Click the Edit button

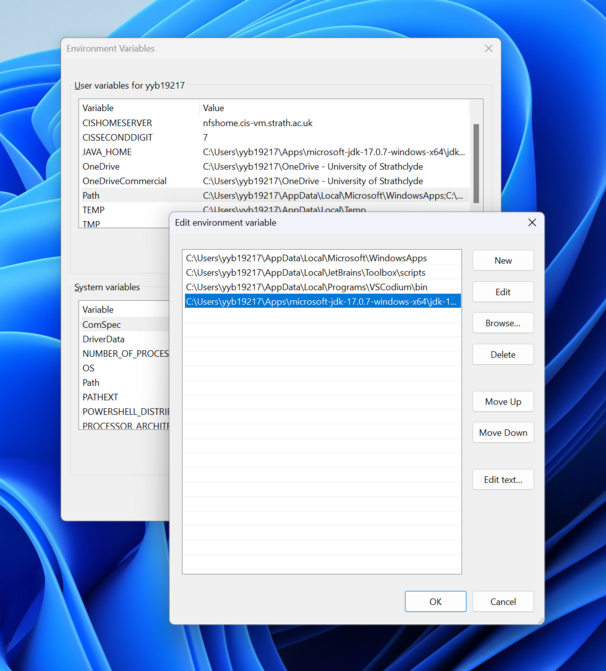click(x=503, y=292)
